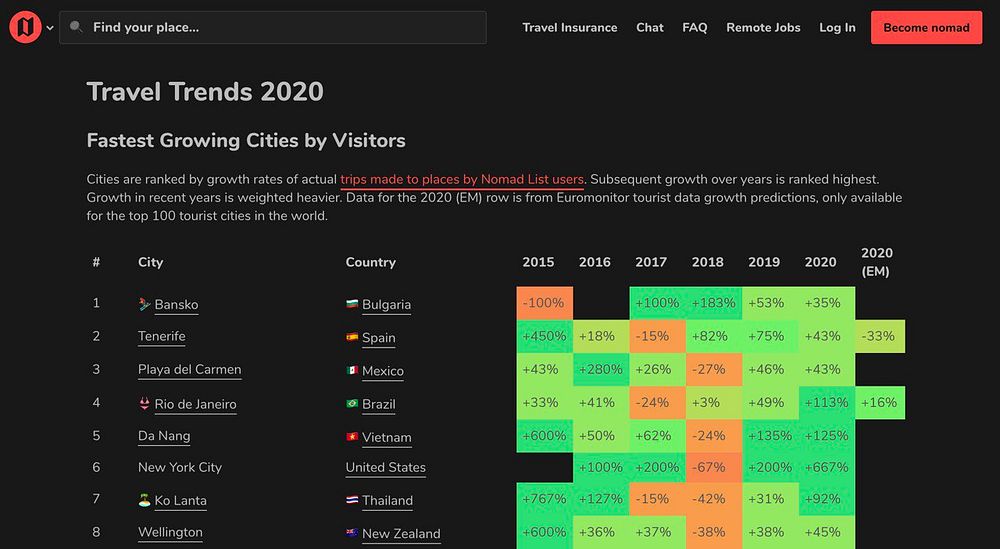Viewport: 1000px width, 549px height.
Task: Click New York City's +667% cell
Action: point(827,467)
